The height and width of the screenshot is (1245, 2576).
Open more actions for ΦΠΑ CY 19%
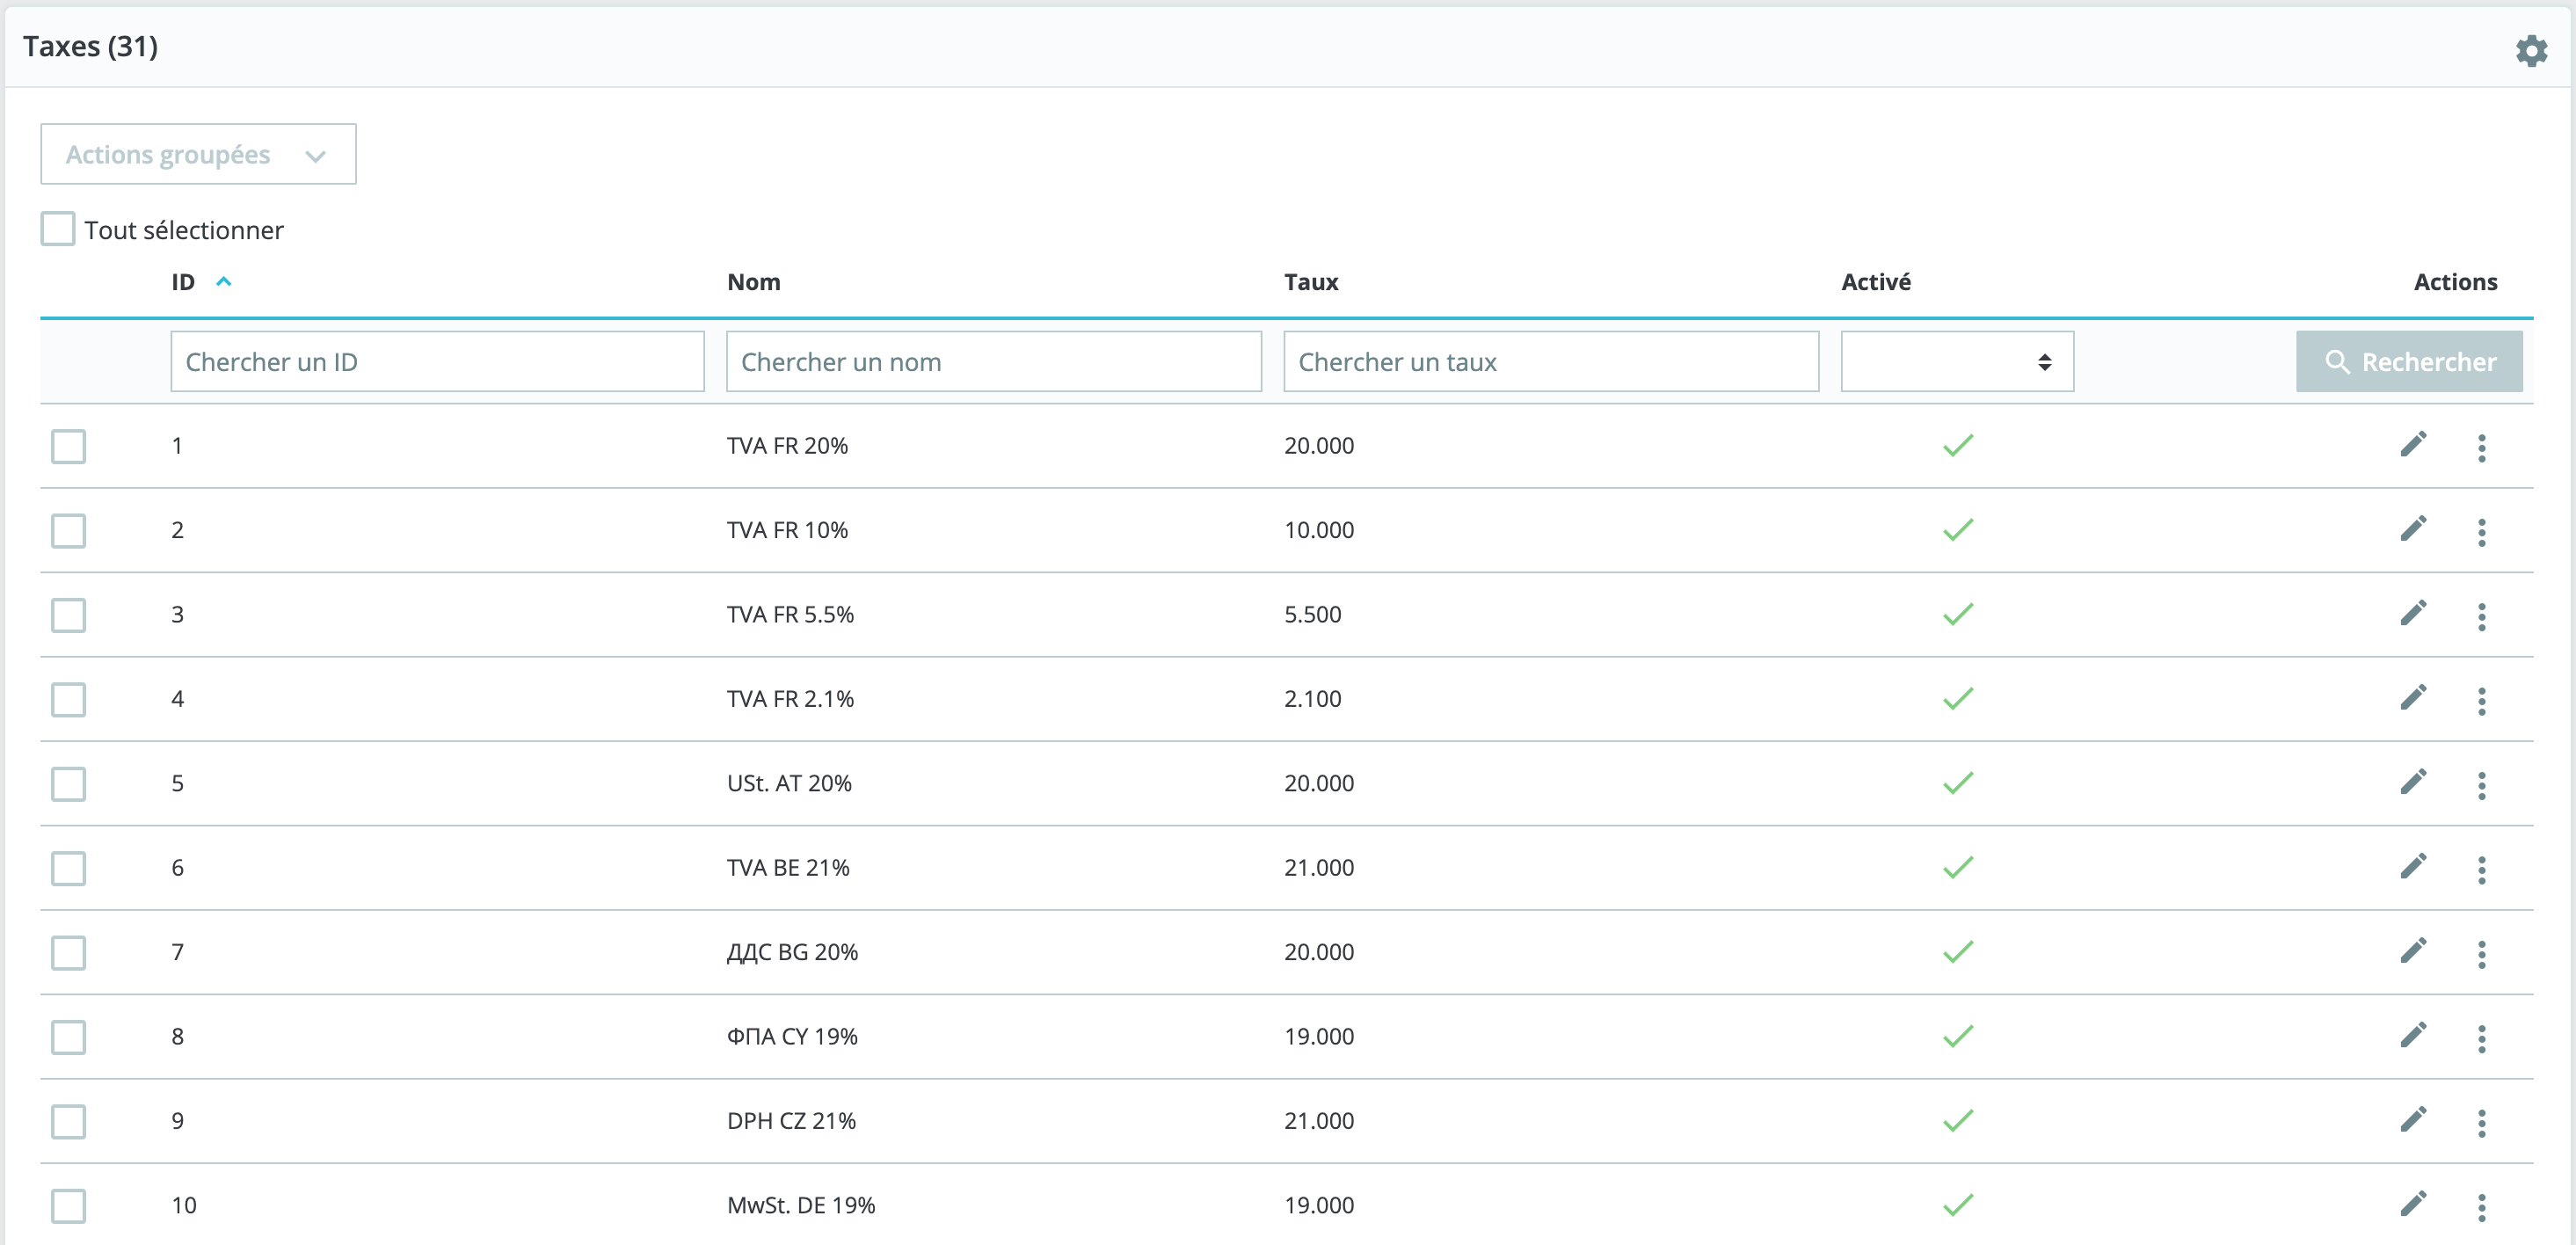(2481, 1038)
